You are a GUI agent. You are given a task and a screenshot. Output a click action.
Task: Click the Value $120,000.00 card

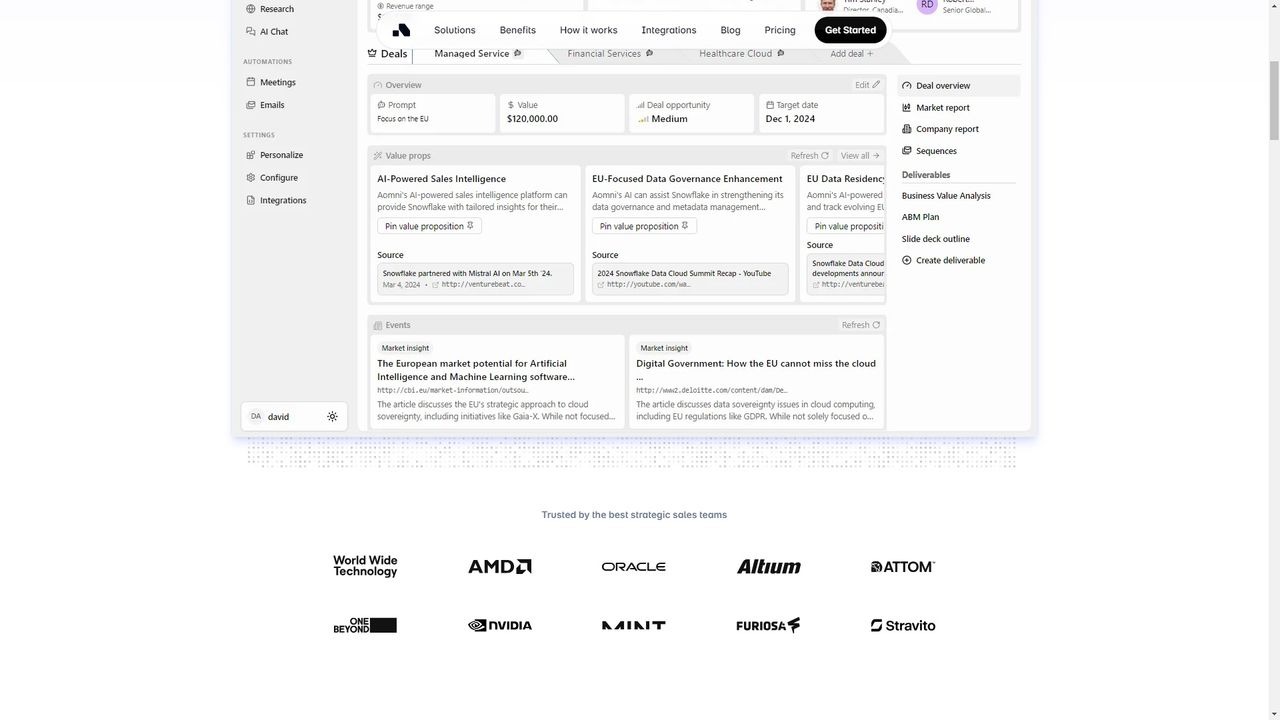click(562, 112)
